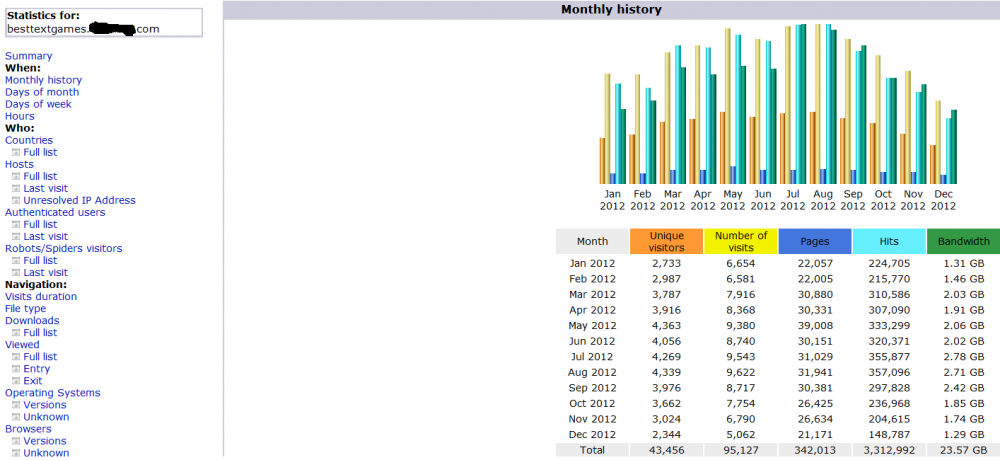Click the icon next to Exit under Viewed
Viewport: 1000px width, 460px height.
(x=16, y=381)
